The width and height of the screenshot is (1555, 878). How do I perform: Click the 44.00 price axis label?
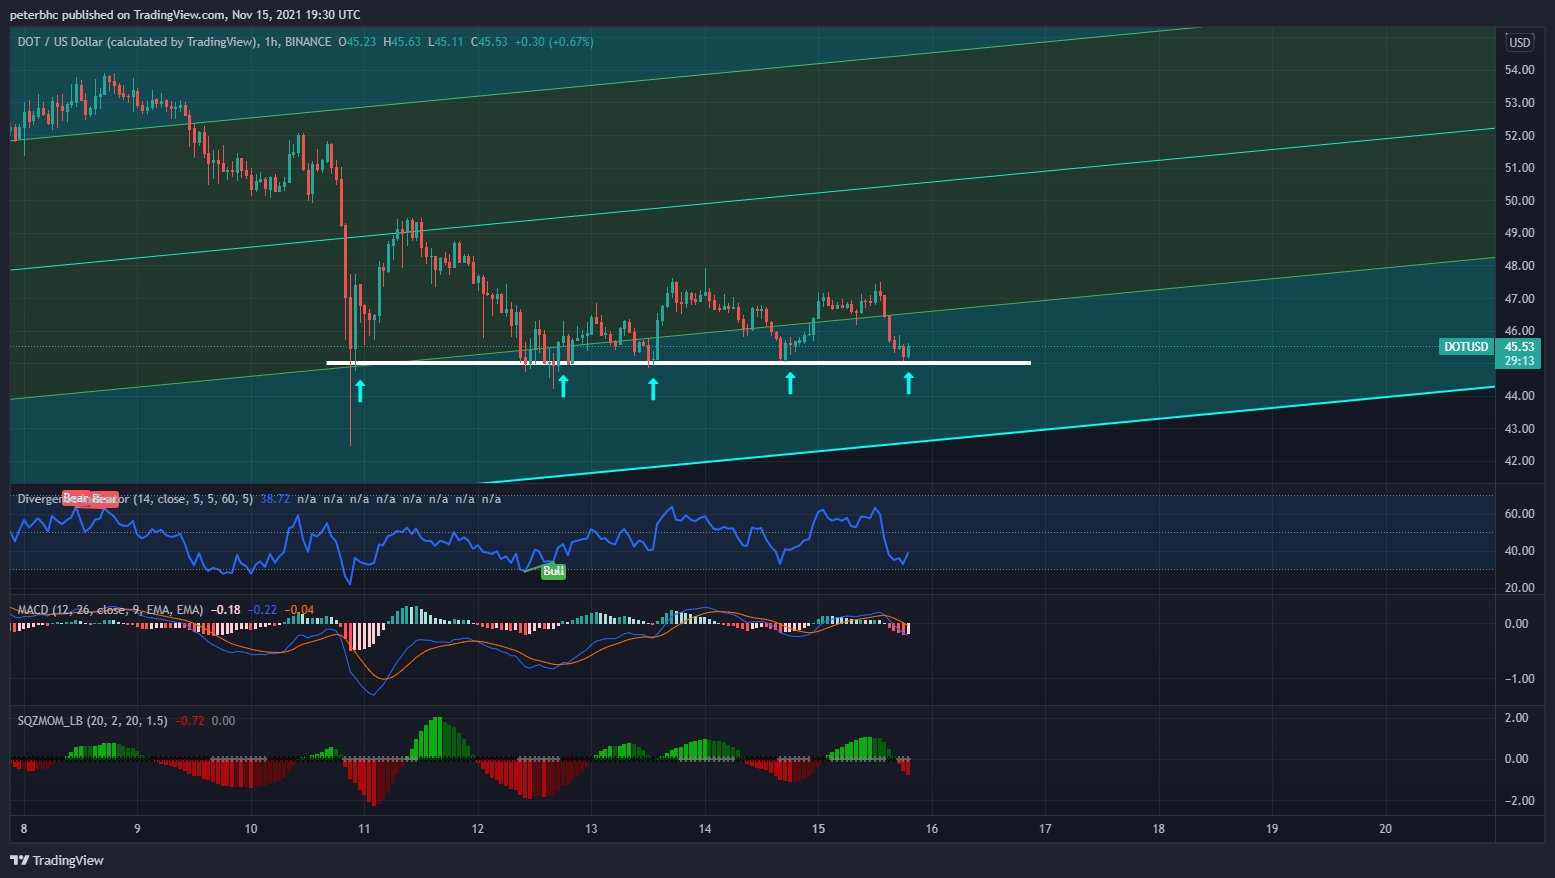click(1520, 396)
